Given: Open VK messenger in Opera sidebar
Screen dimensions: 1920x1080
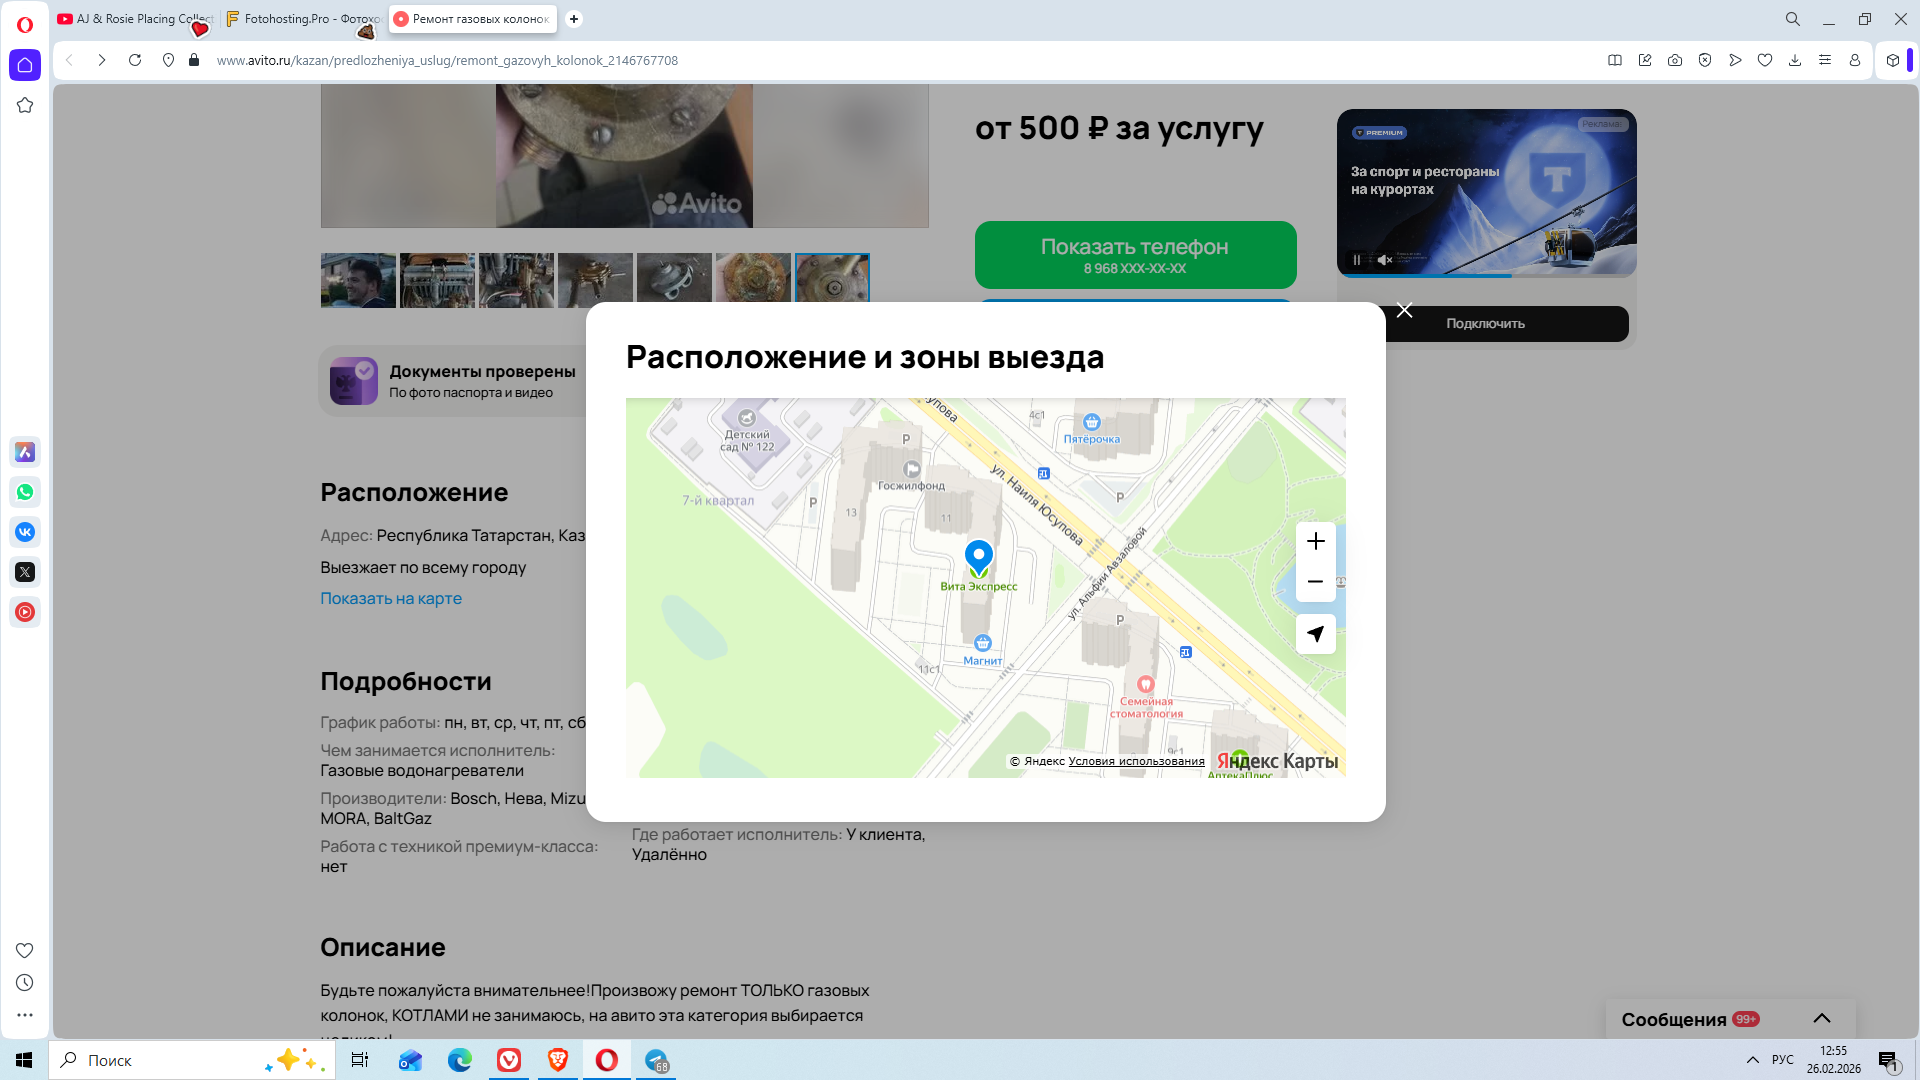Looking at the screenshot, I should (x=25, y=532).
